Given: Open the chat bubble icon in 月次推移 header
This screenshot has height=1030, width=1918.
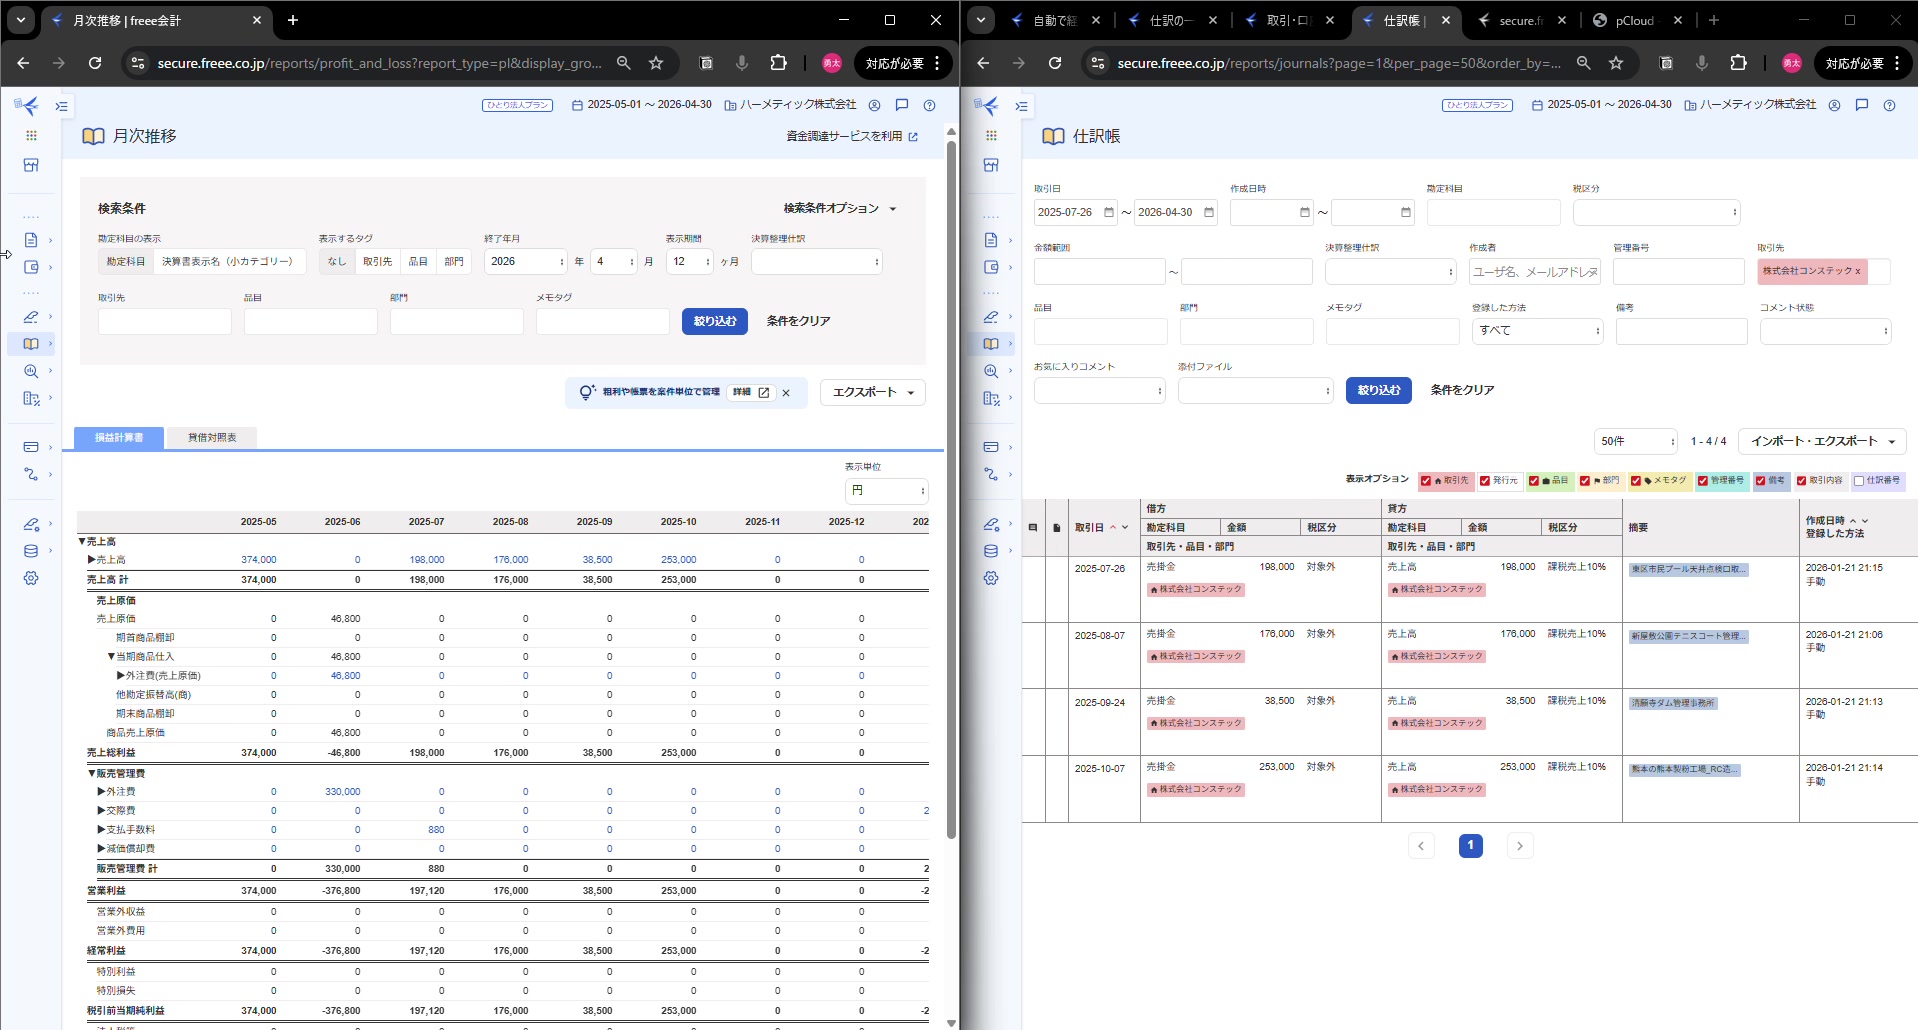Looking at the screenshot, I should coord(902,105).
